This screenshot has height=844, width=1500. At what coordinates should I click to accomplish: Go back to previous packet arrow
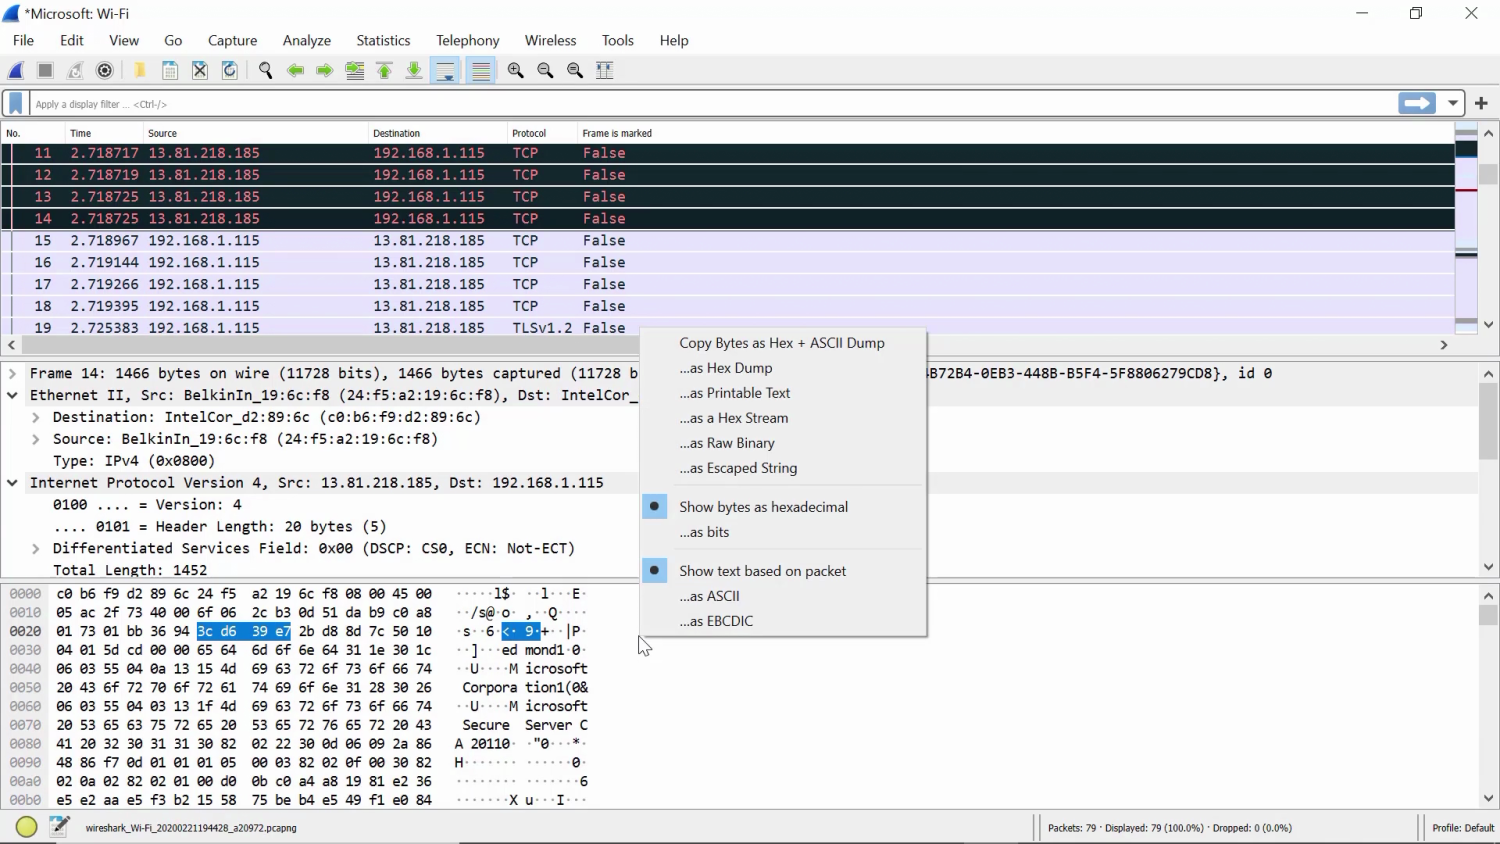point(295,70)
